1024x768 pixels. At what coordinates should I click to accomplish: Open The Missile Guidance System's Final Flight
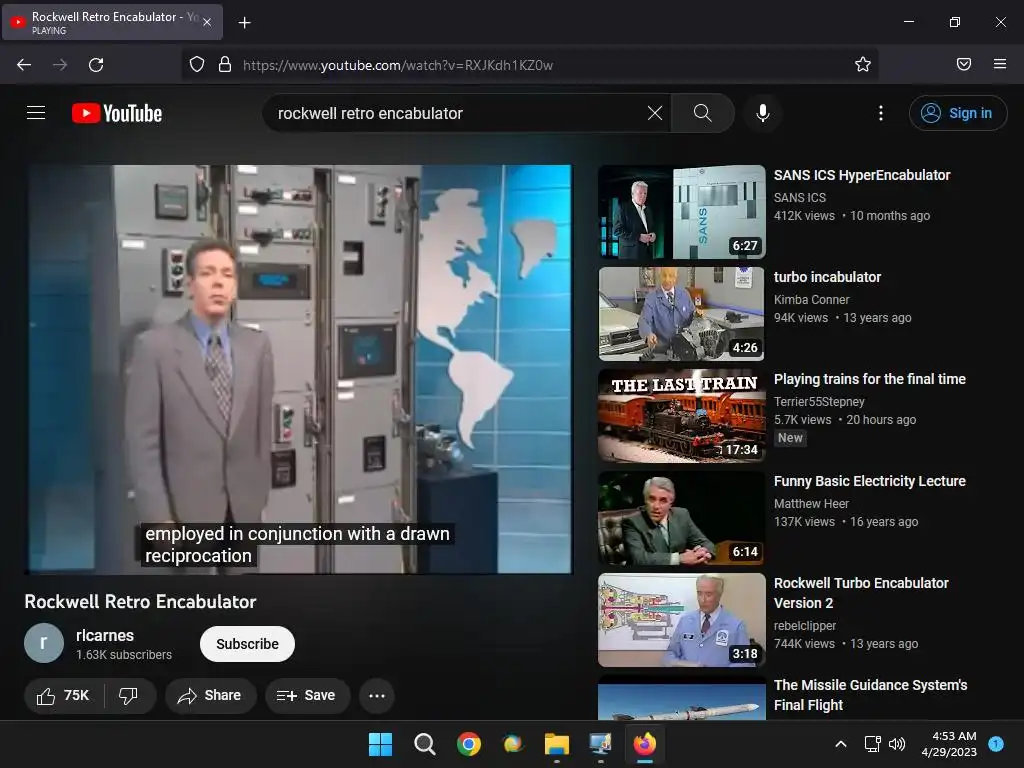(x=871, y=695)
